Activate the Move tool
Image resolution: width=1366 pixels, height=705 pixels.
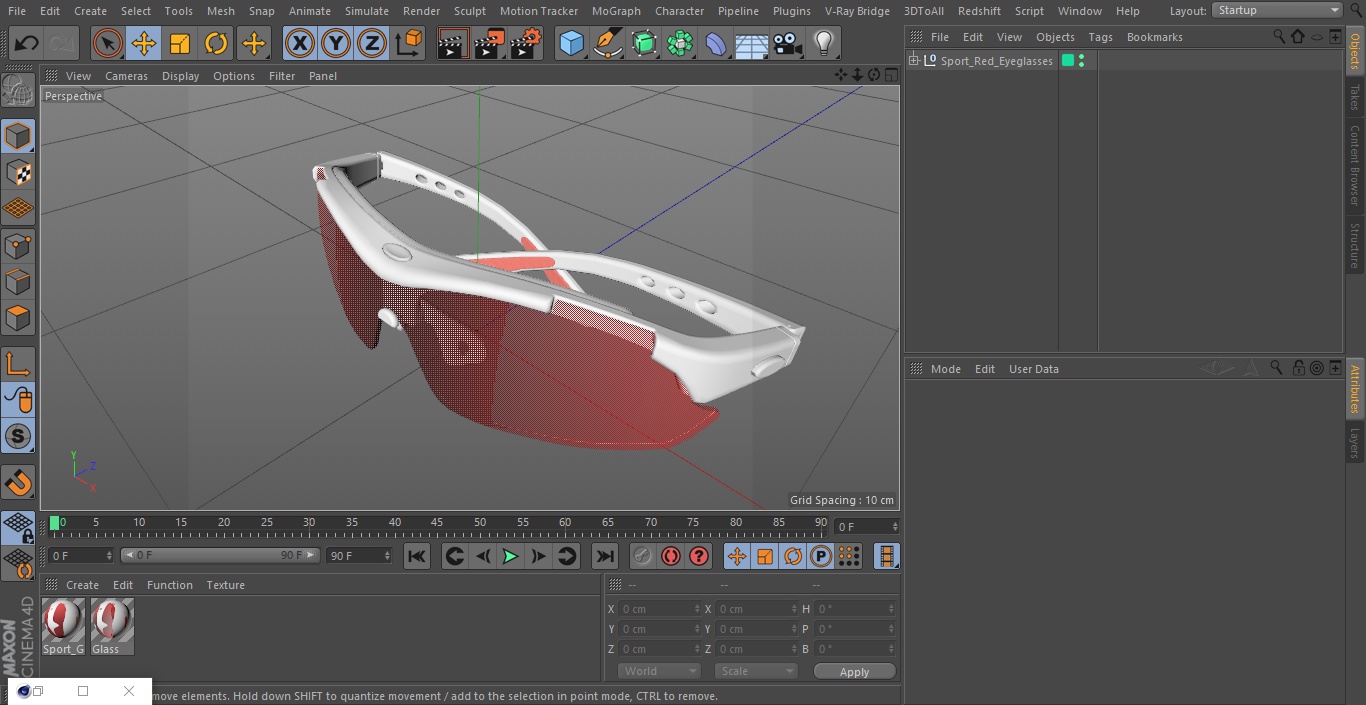pyautogui.click(x=144, y=44)
